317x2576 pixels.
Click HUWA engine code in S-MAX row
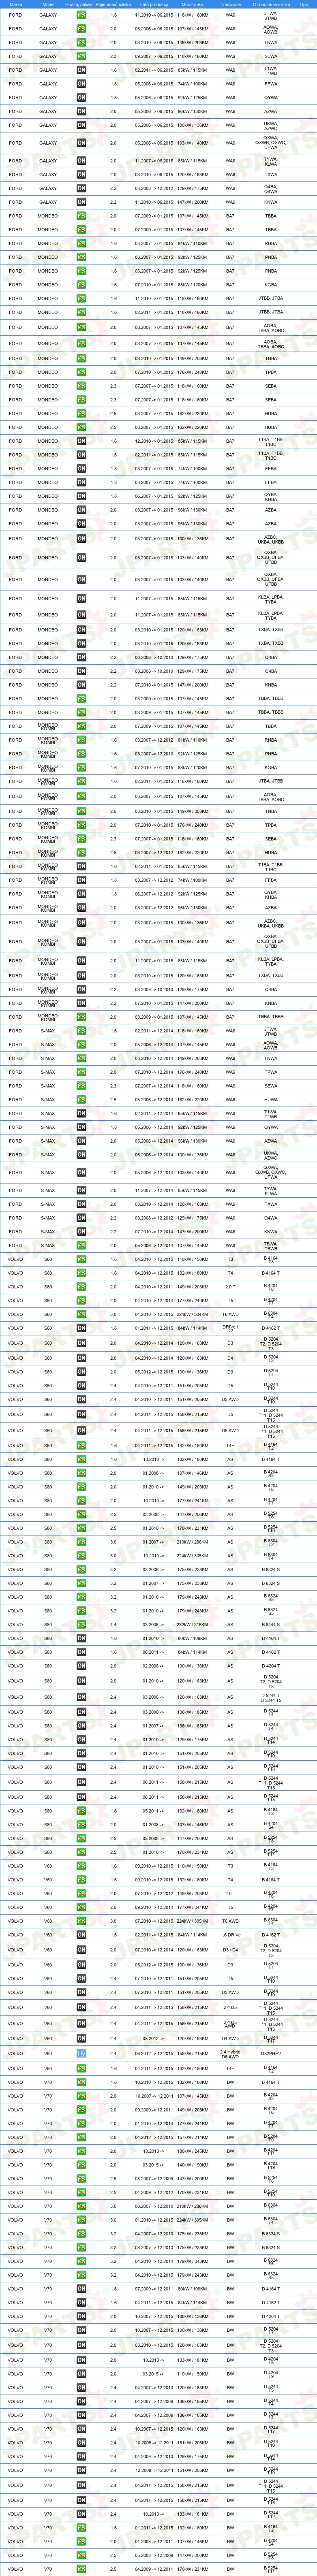coord(271,1100)
